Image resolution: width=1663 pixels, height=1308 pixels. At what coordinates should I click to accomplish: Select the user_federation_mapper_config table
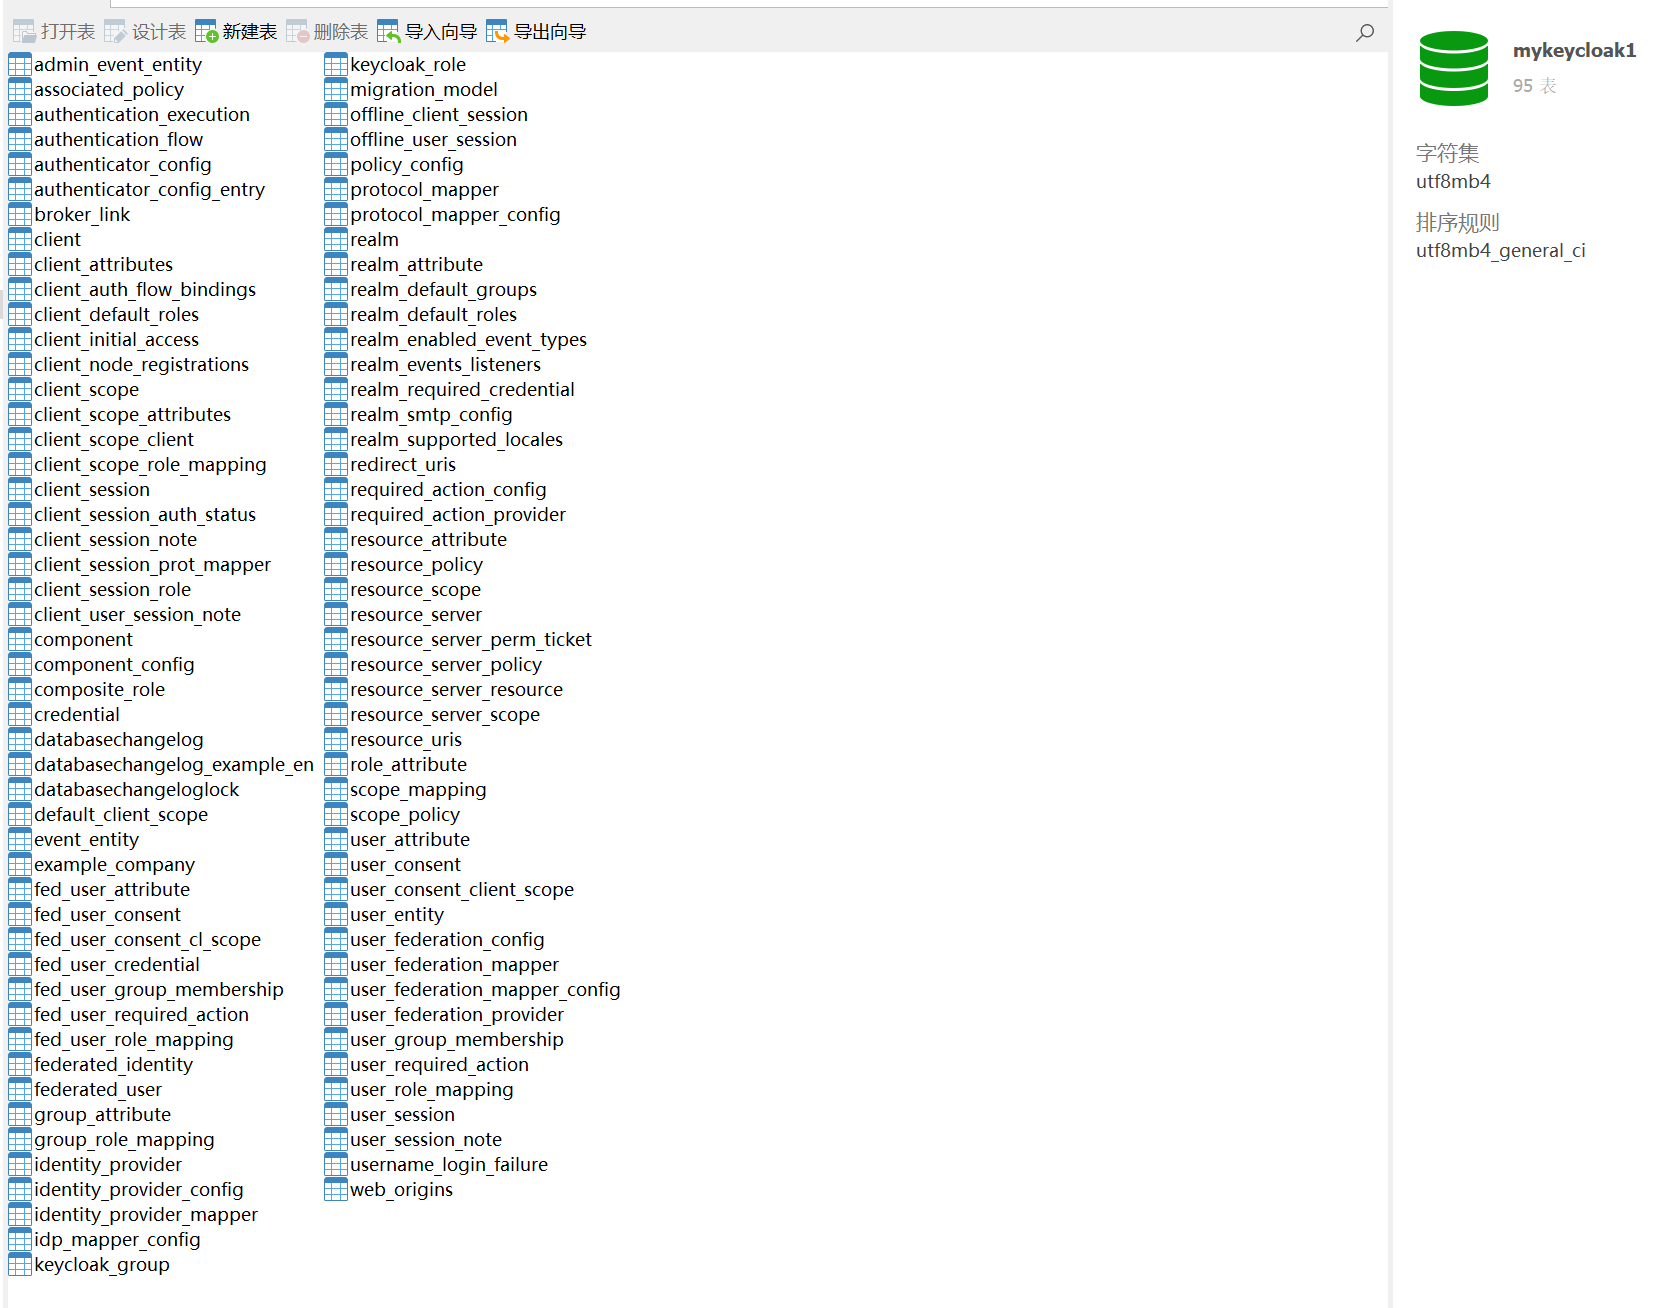[x=485, y=990]
